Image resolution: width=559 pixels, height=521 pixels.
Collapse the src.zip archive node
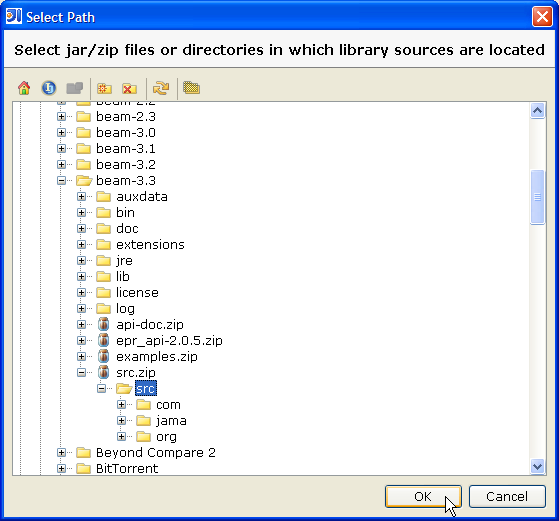point(81,373)
